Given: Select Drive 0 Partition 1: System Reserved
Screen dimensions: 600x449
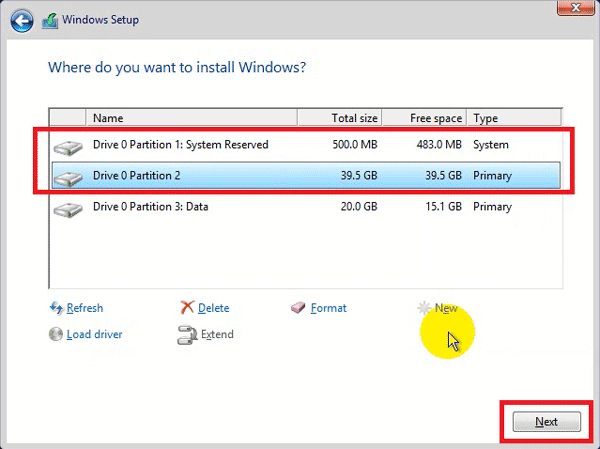Looking at the screenshot, I should 180,145.
